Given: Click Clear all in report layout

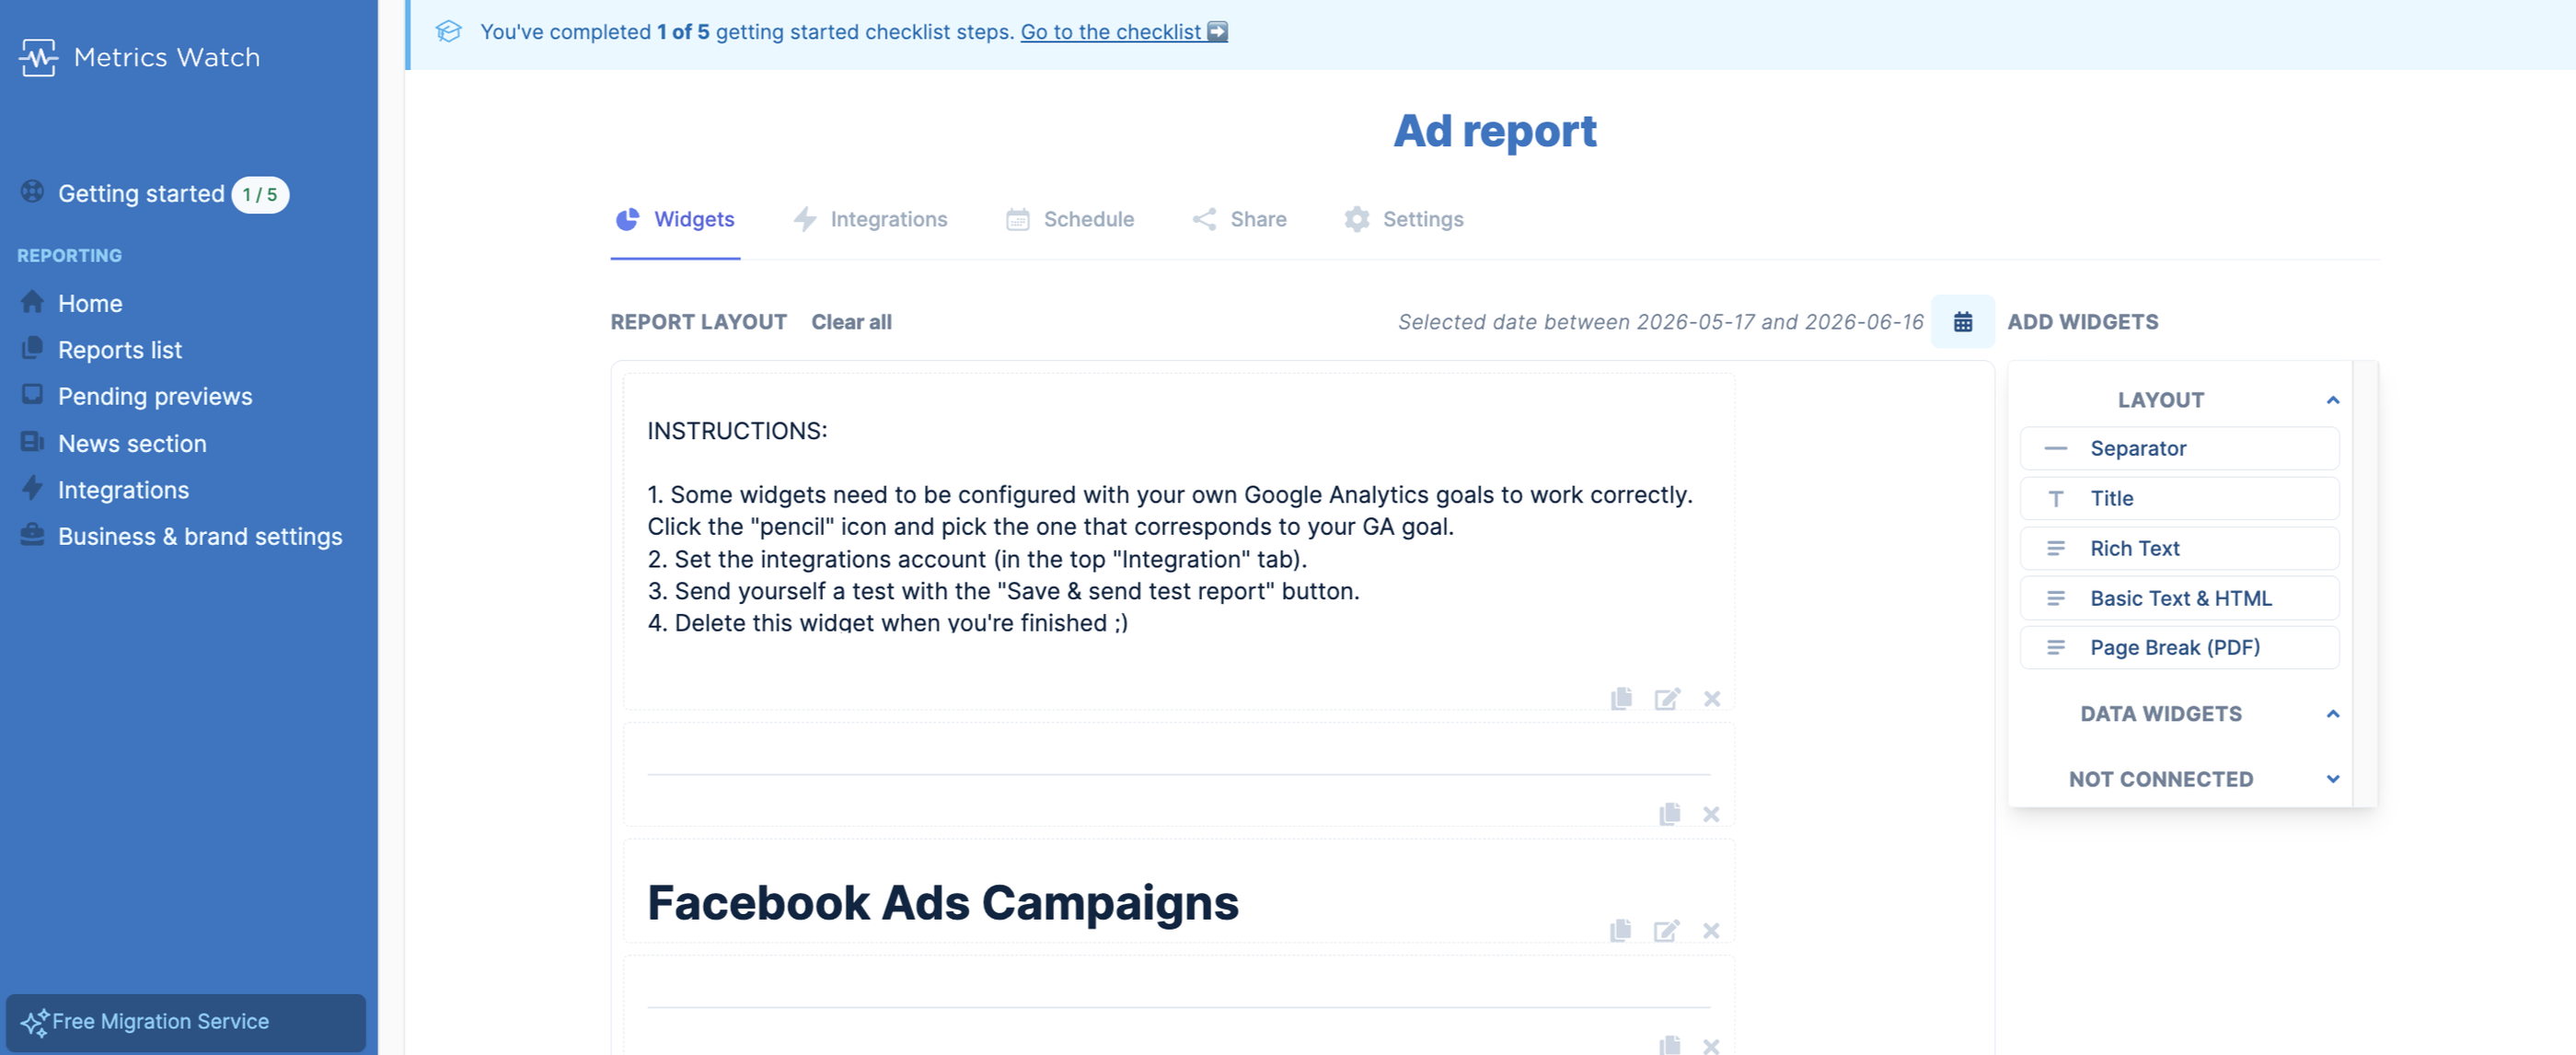Looking at the screenshot, I should coord(851,322).
